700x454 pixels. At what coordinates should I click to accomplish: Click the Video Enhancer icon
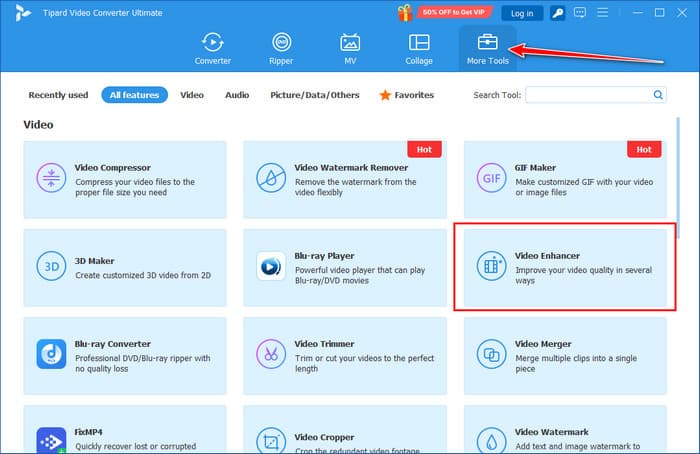click(491, 267)
